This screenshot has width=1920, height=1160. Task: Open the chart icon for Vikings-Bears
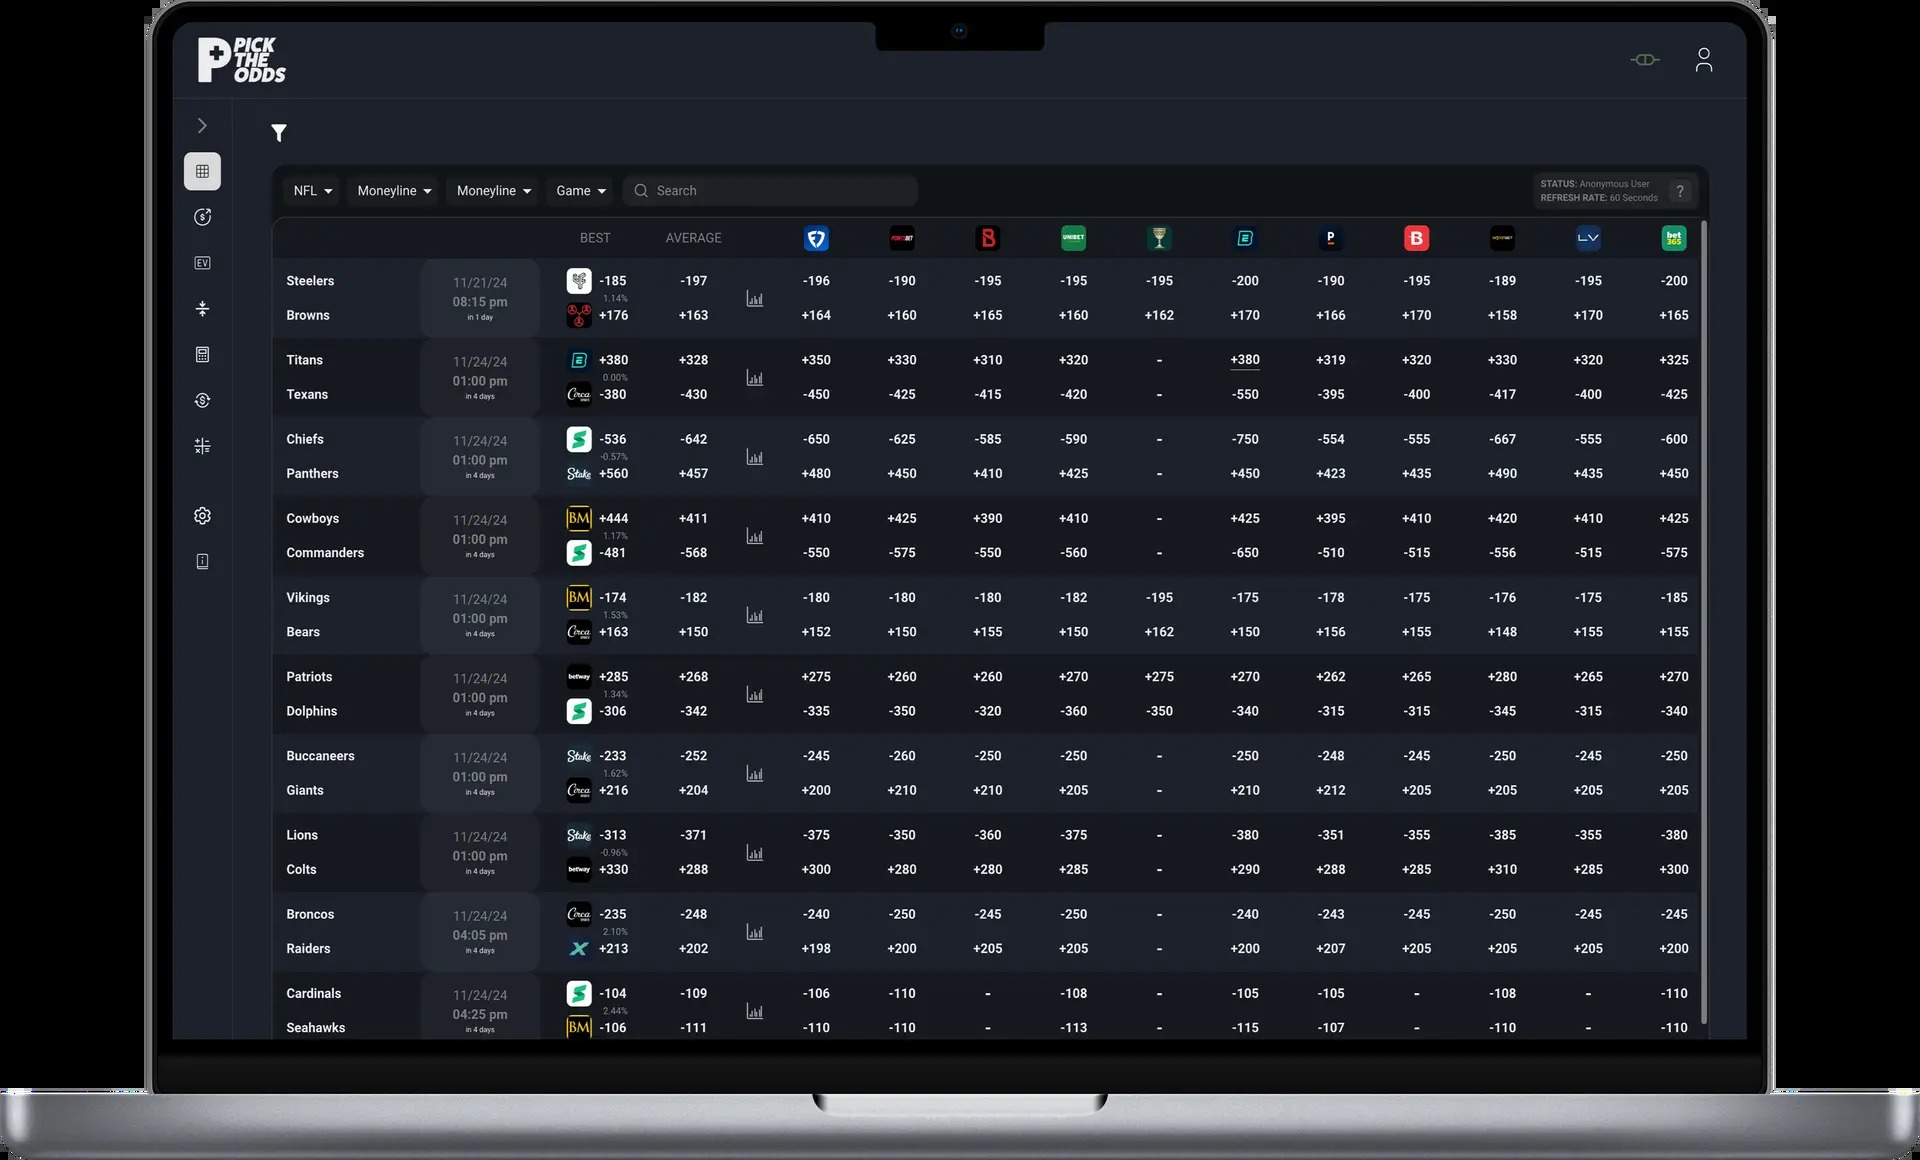755,615
